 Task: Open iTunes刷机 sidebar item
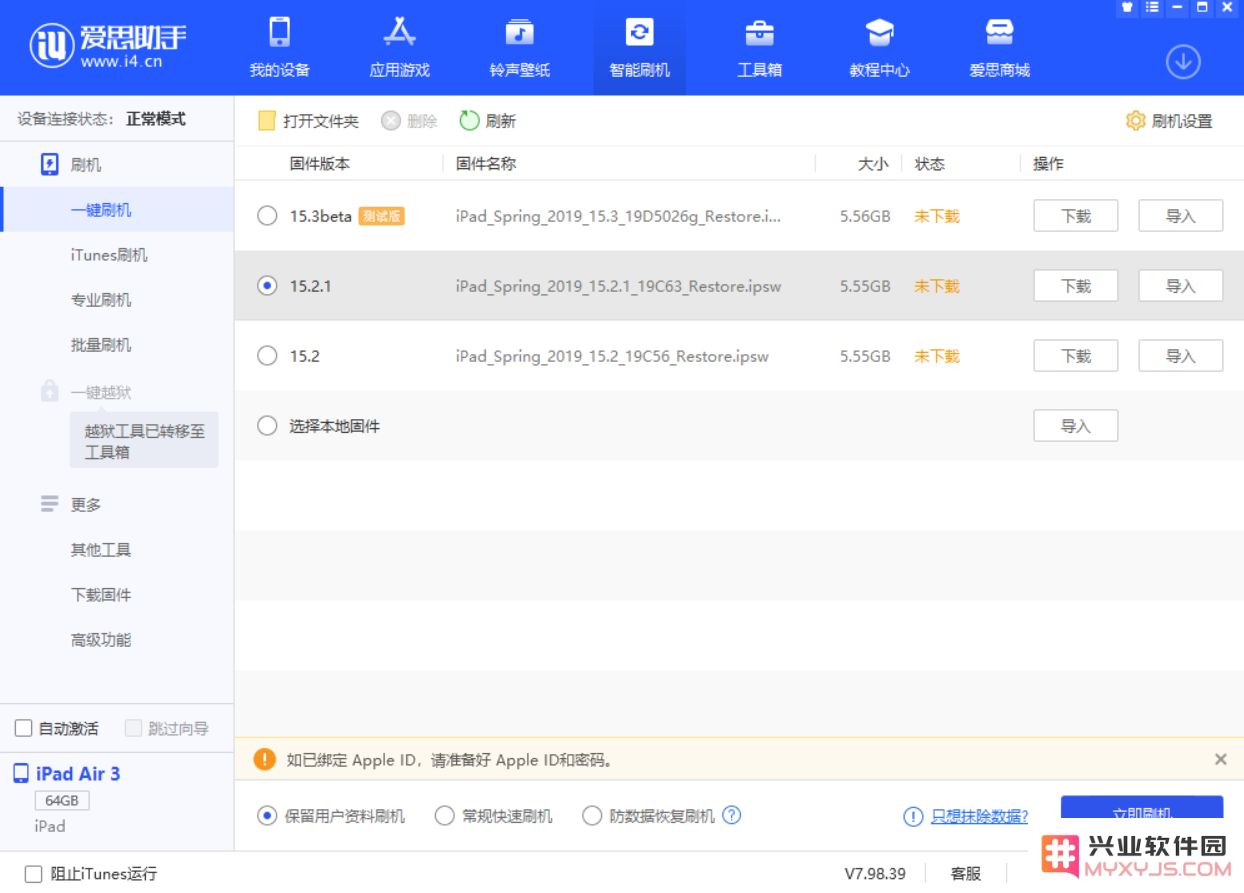[x=109, y=255]
